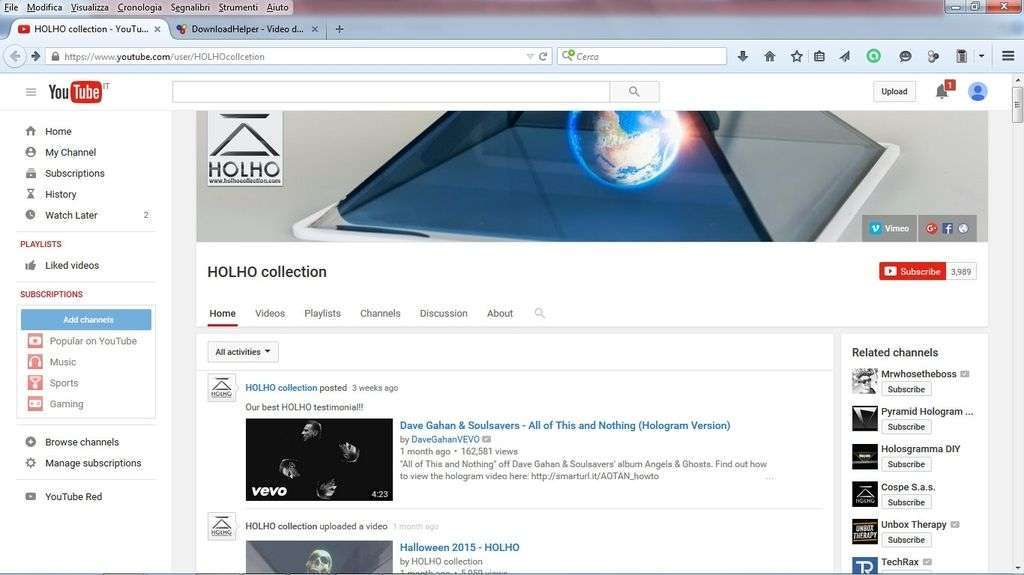
Task: Click into the YouTube search field
Action: point(391,91)
